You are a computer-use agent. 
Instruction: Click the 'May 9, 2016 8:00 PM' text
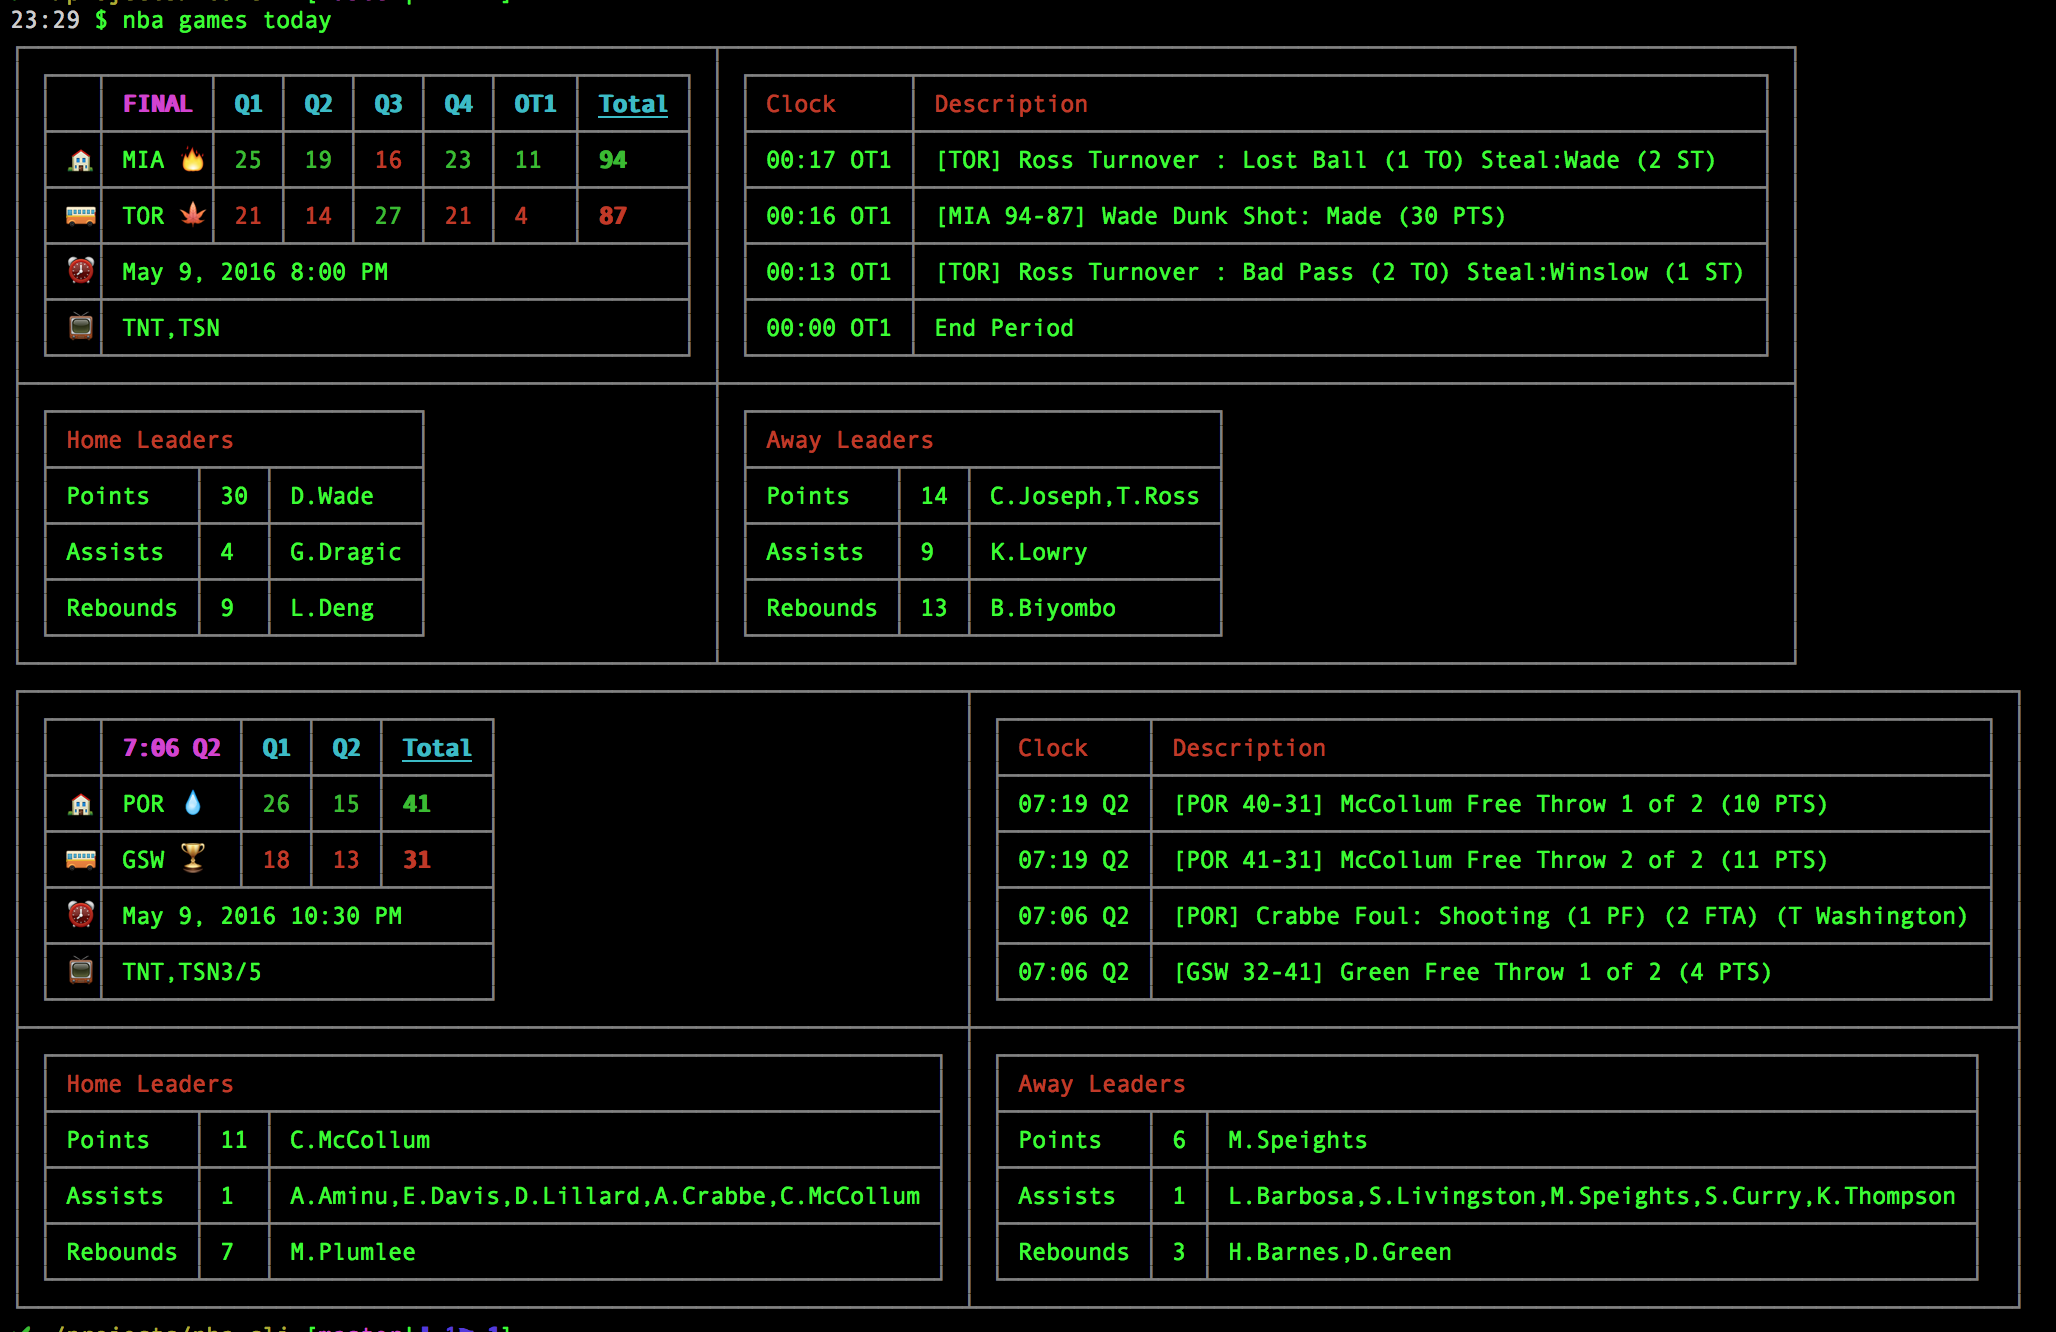[x=255, y=272]
